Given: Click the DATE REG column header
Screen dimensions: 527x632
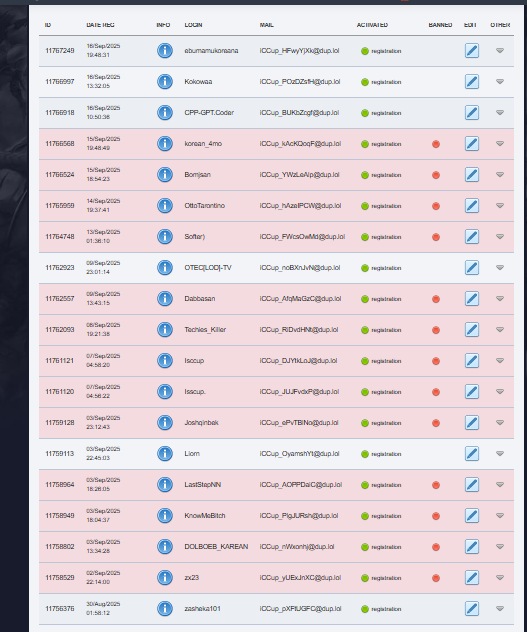Looking at the screenshot, I should point(100,25).
